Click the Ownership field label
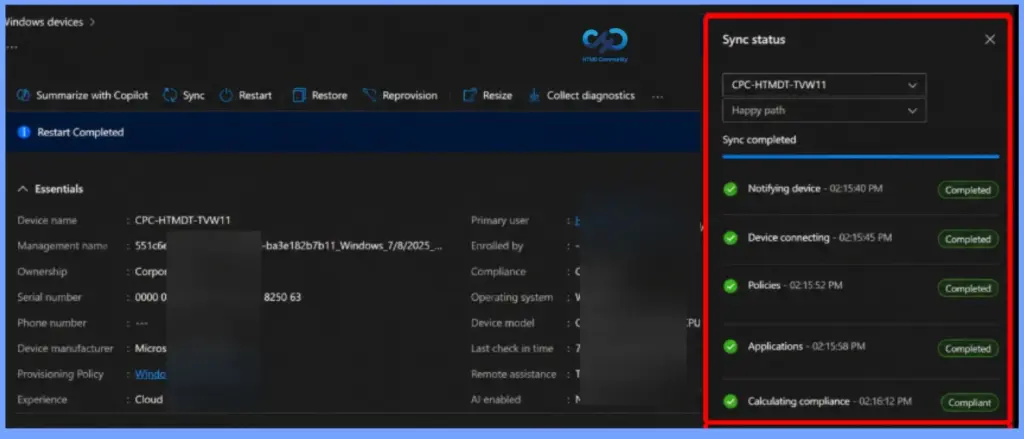Screen dimensions: 1024x439 pyautogui.click(x=42, y=272)
